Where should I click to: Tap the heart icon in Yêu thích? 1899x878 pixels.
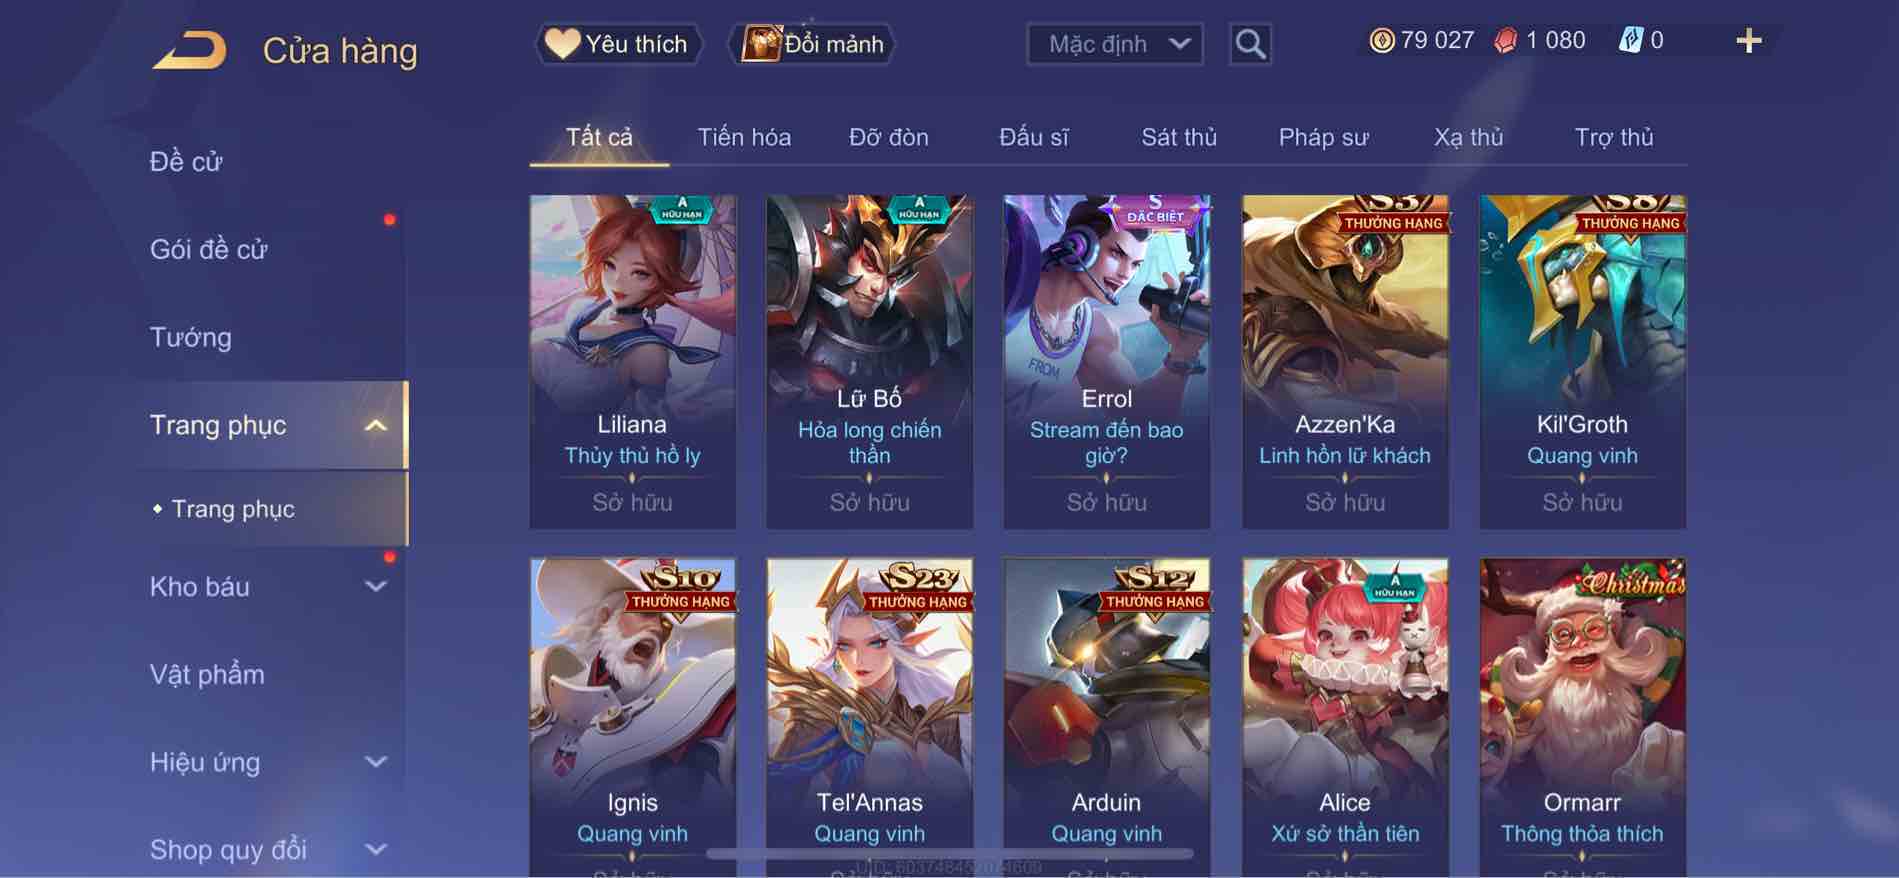tap(562, 43)
